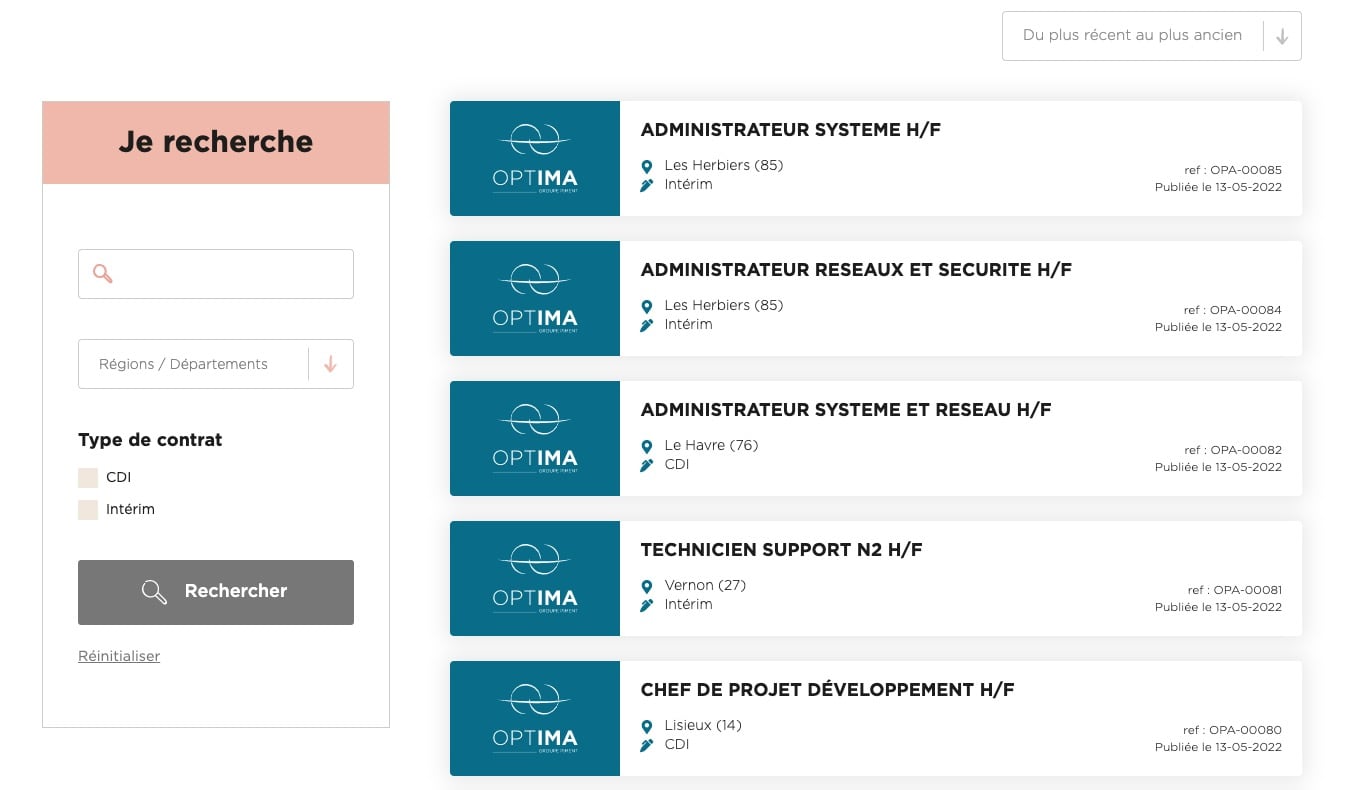This screenshot has width=1358, height=790.
Task: Click the down arrow of the sort dropdown
Action: click(x=1282, y=37)
